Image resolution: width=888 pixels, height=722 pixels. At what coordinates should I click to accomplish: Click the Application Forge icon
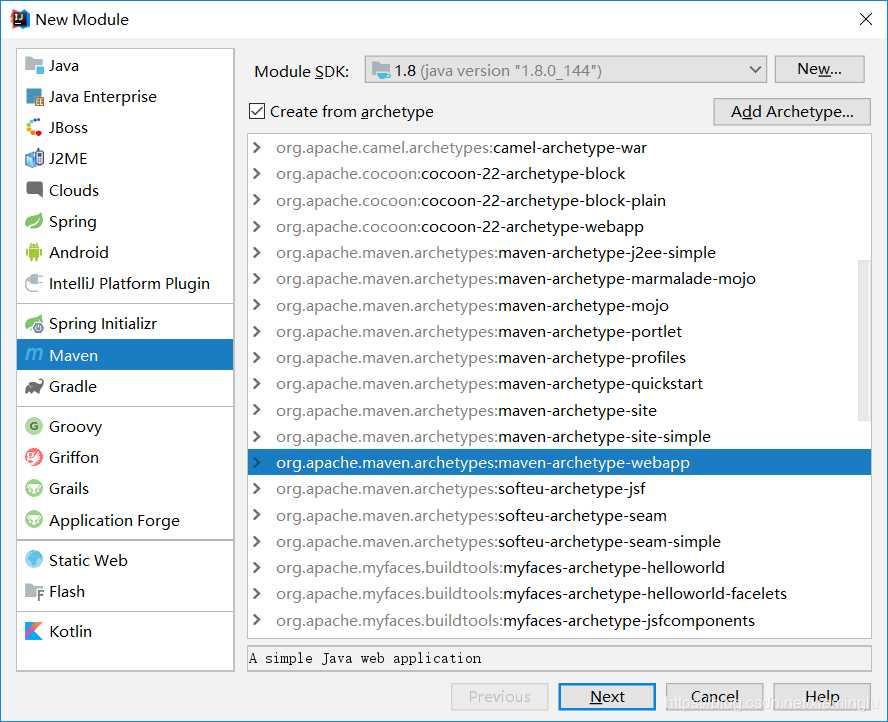[34, 519]
